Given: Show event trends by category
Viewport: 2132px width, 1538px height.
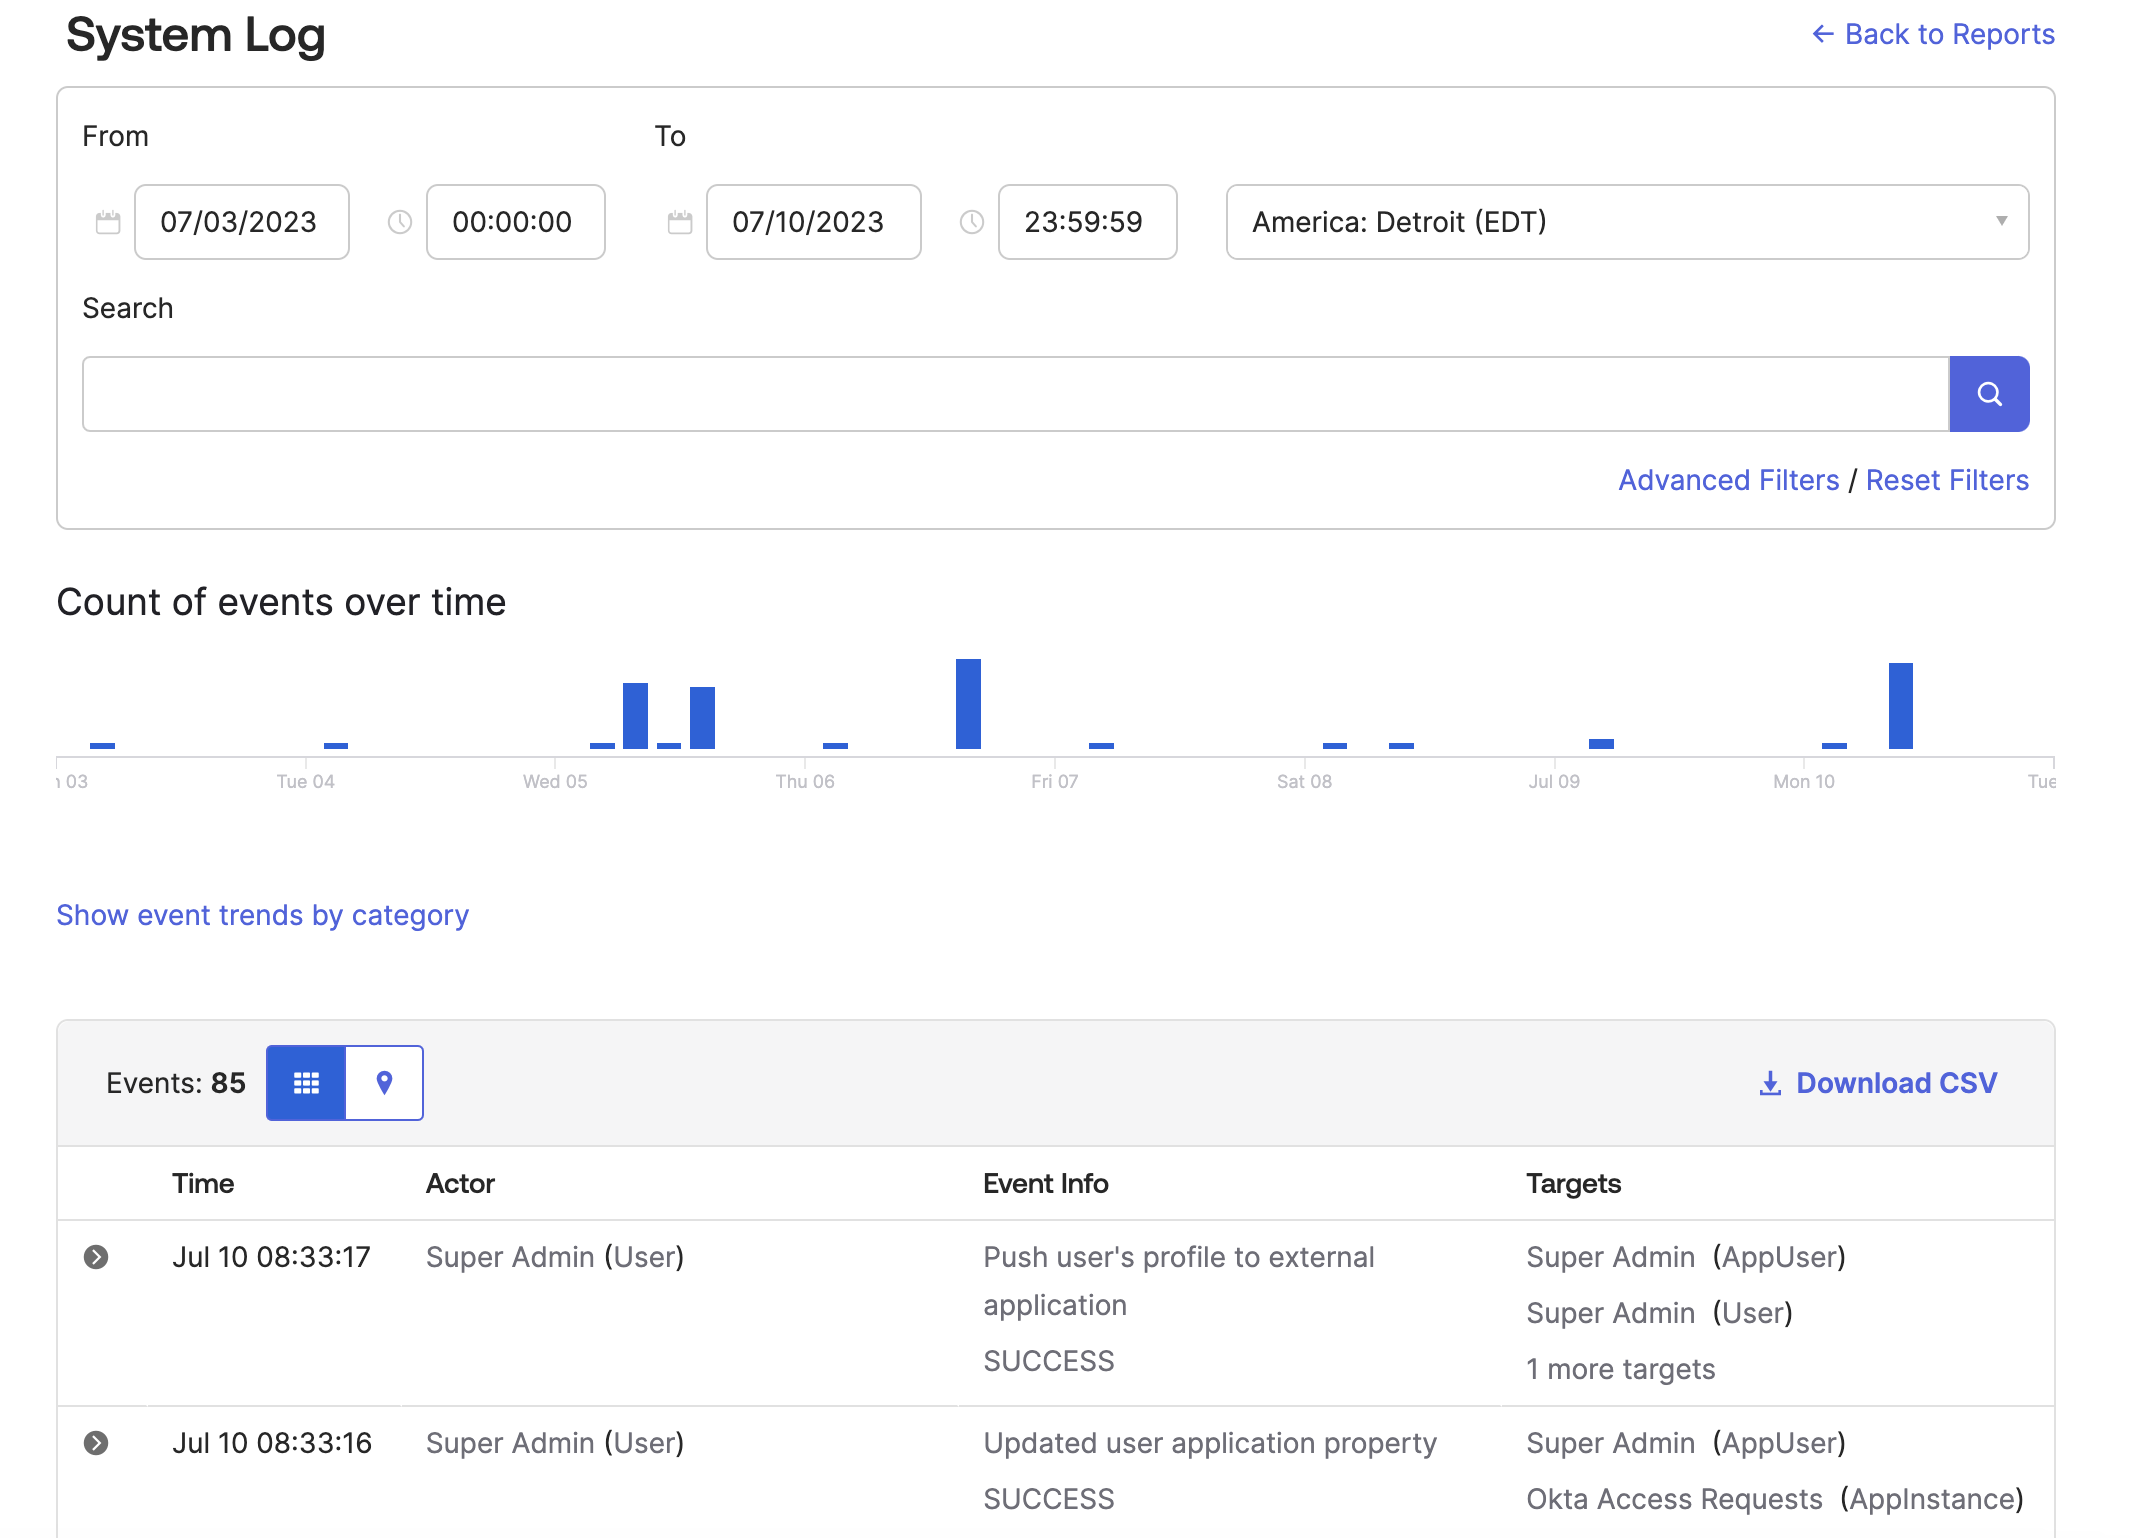Looking at the screenshot, I should click(x=263, y=915).
